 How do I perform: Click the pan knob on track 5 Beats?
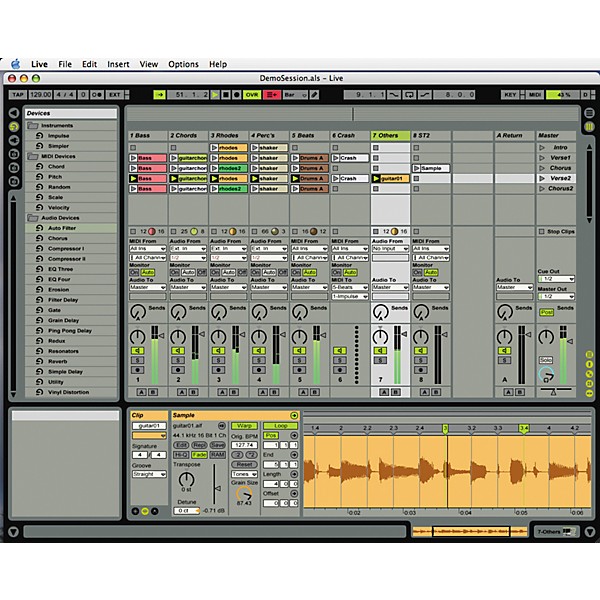299,337
